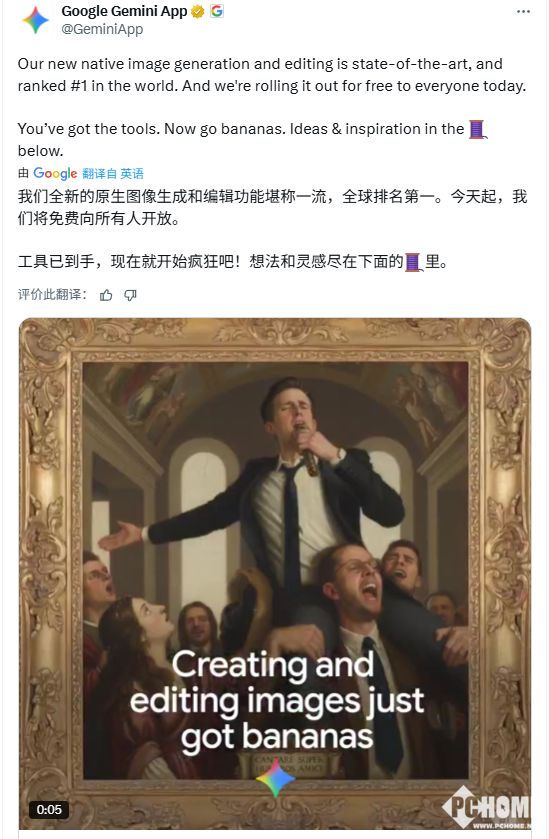The height and width of the screenshot is (839, 549).
Task: Click the thread emoji after 'inspiration in the'
Action: 478,129
